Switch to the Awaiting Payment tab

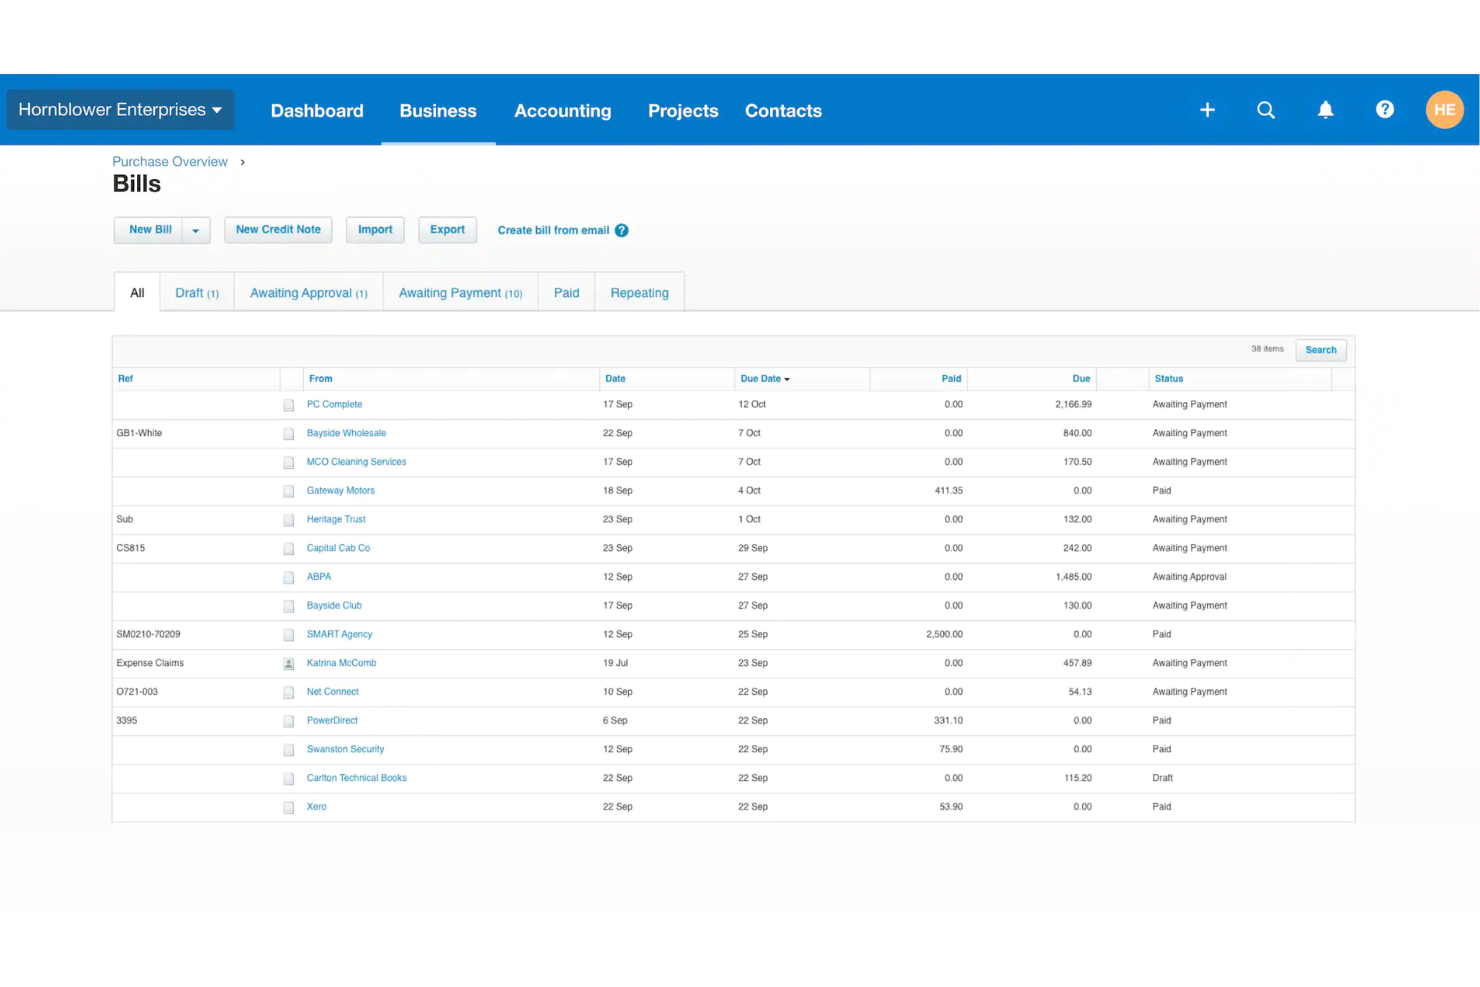pyautogui.click(x=461, y=293)
